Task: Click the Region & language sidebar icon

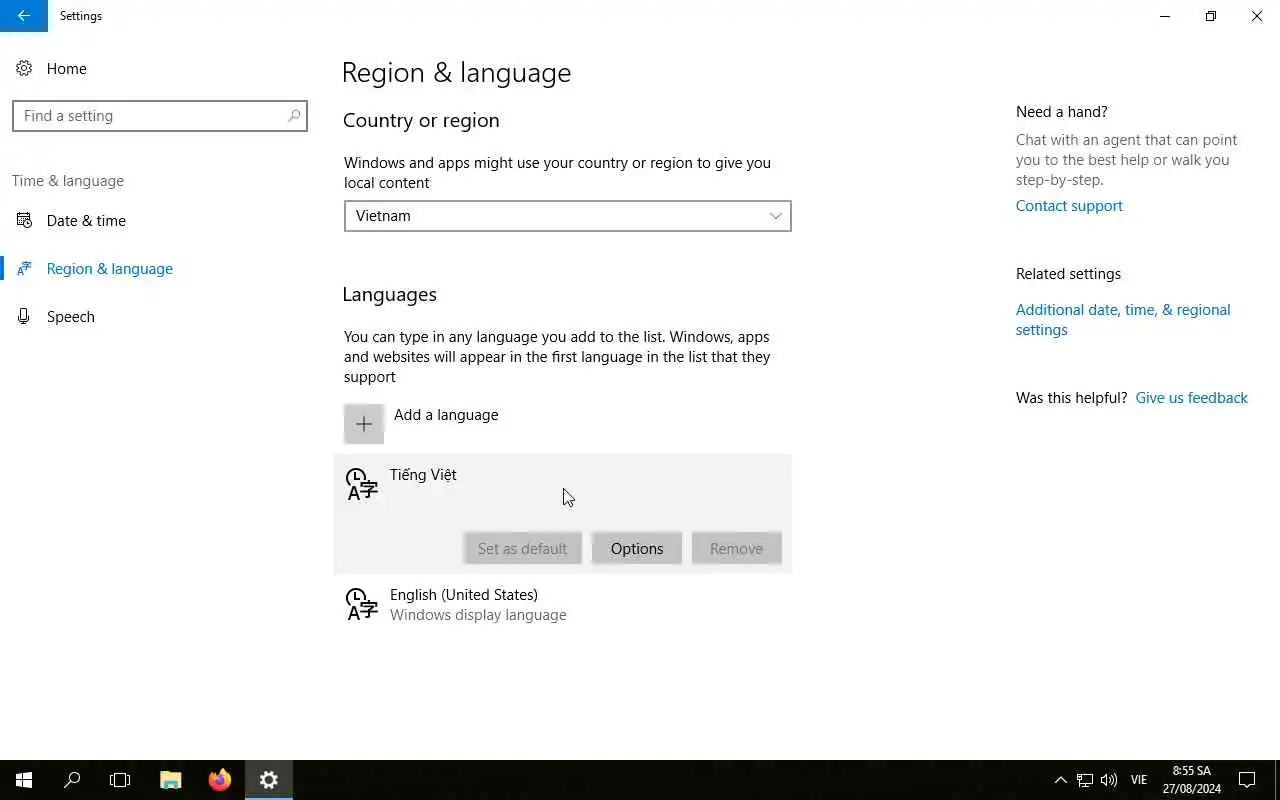Action: [x=24, y=268]
